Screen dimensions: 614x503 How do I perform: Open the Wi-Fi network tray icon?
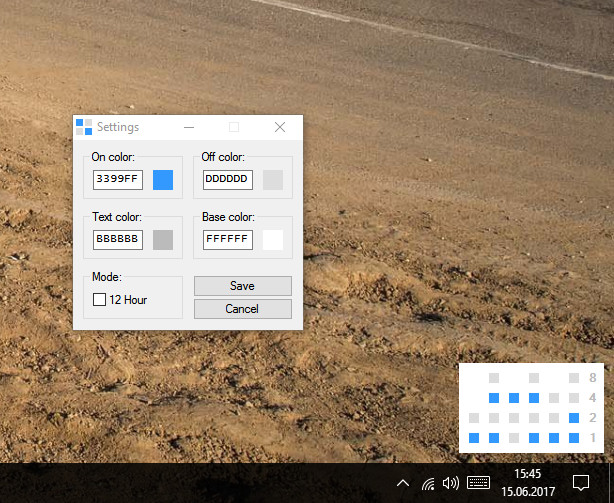(x=428, y=483)
